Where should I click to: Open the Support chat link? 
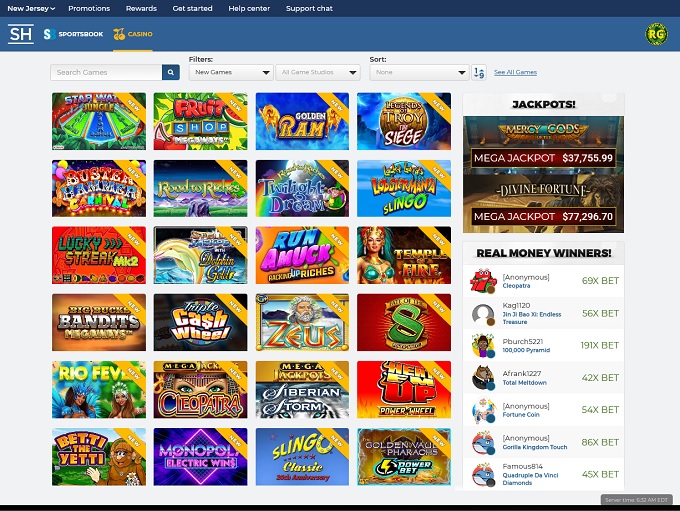click(309, 8)
